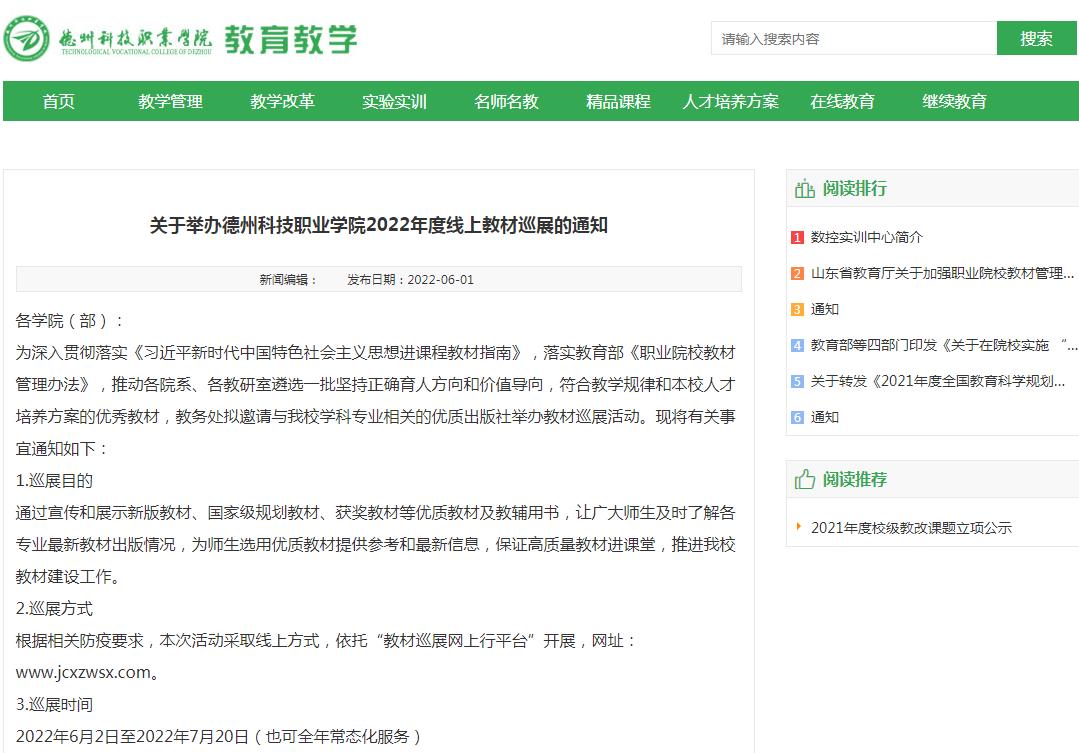Open the 数控实训中心简介 article link
Image resolution: width=1079 pixels, height=753 pixels.
(866, 238)
